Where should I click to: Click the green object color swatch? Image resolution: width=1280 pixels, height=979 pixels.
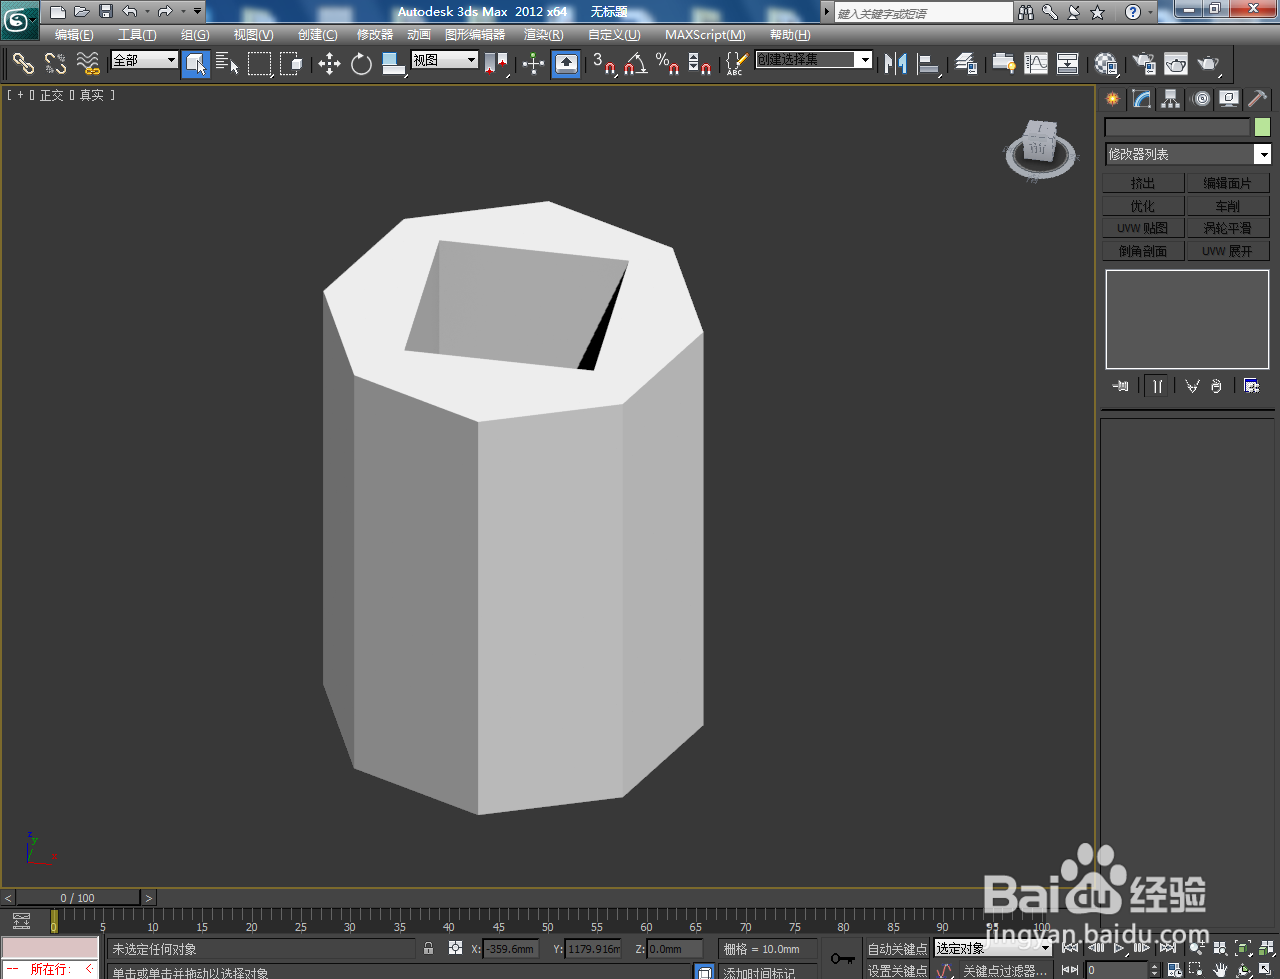click(1262, 127)
